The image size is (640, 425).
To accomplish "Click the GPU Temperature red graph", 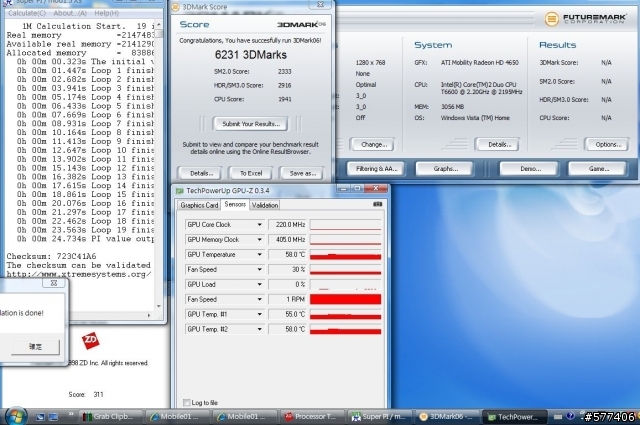I will (345, 254).
